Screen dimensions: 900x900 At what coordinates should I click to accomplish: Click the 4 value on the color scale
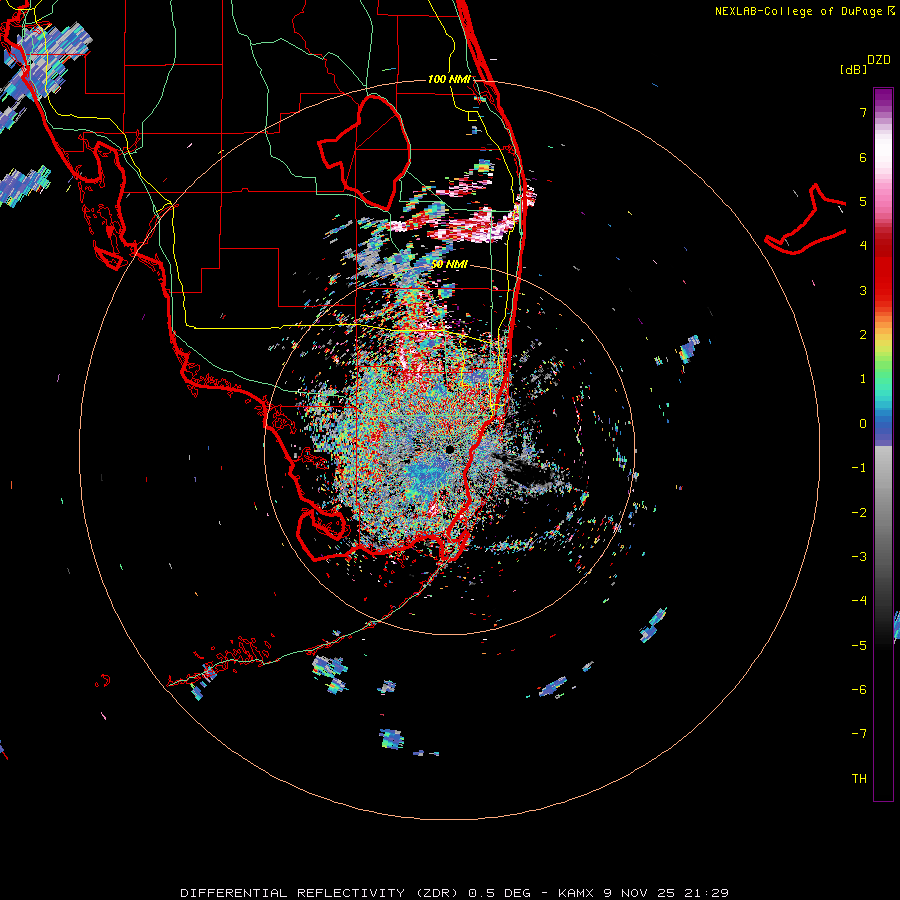(863, 246)
